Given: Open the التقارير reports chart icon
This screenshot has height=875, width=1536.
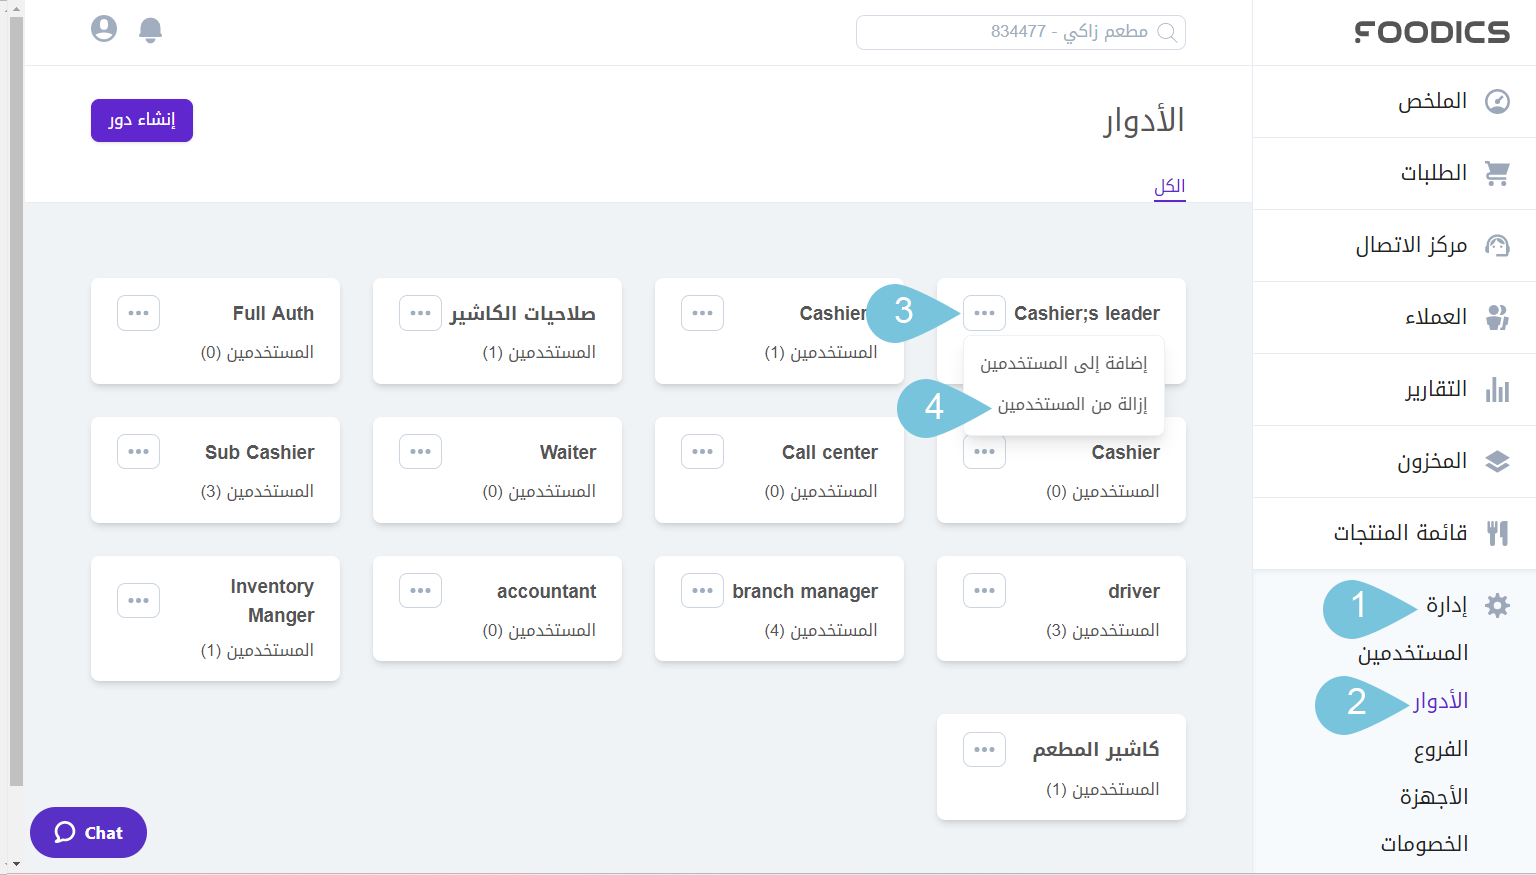Looking at the screenshot, I should (x=1497, y=390).
